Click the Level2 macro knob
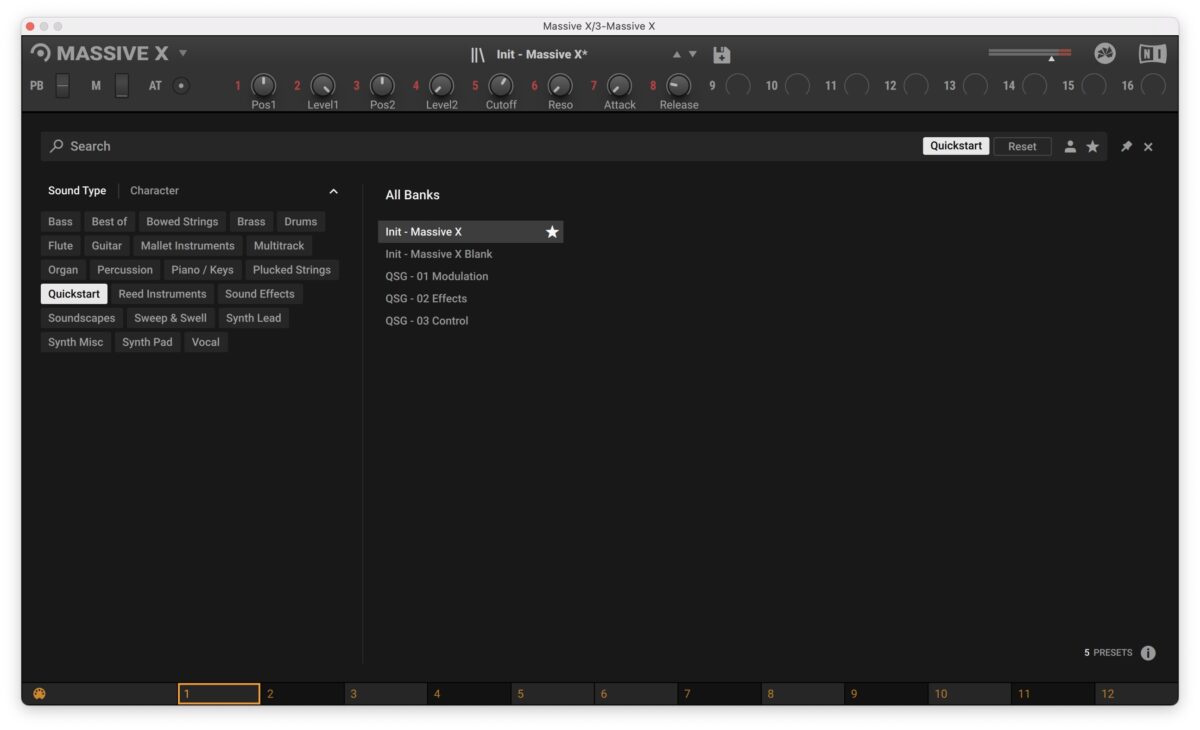 pyautogui.click(x=441, y=86)
